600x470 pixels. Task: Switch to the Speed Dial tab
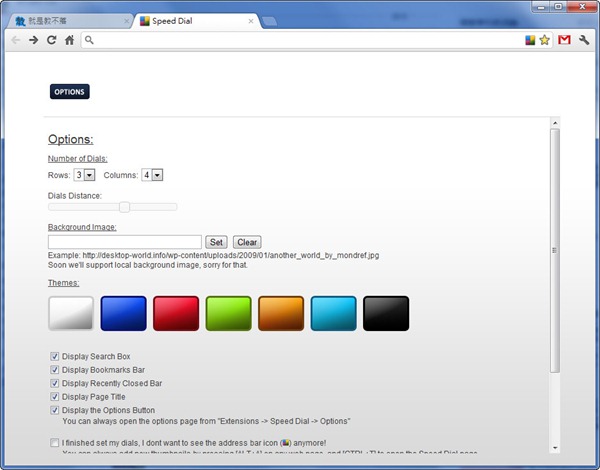pos(196,21)
